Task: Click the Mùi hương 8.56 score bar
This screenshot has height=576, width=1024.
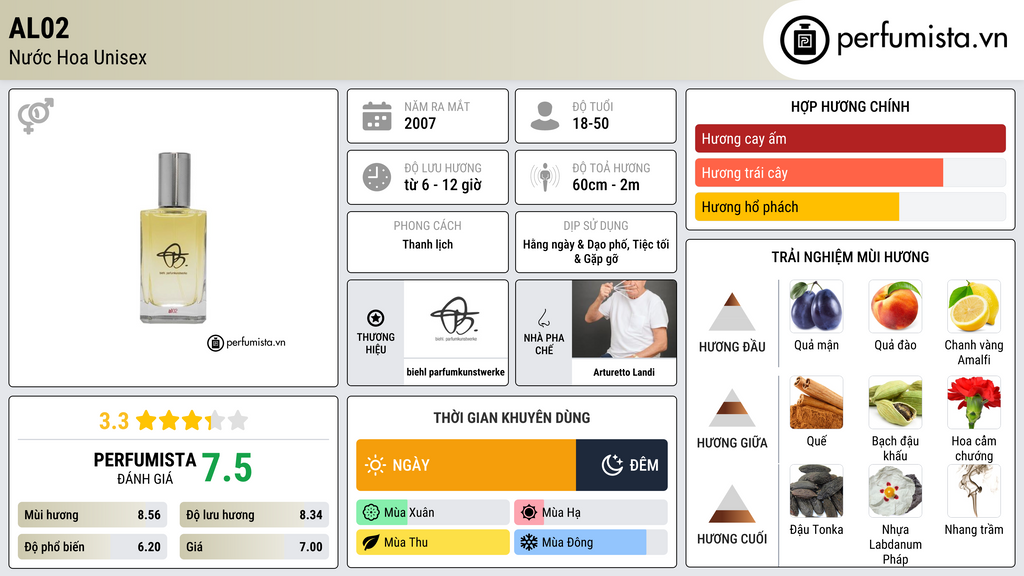Action: tap(93, 515)
